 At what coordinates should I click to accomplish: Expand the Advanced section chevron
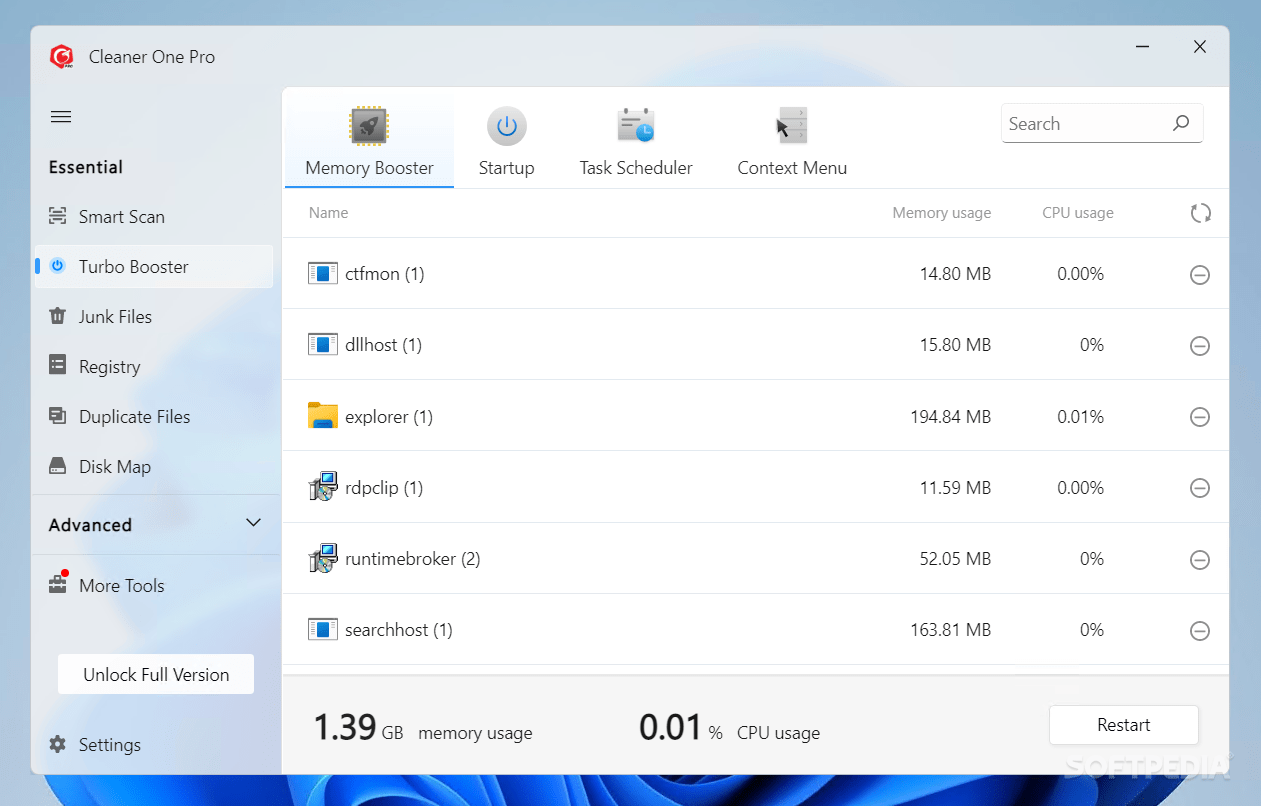point(254,523)
